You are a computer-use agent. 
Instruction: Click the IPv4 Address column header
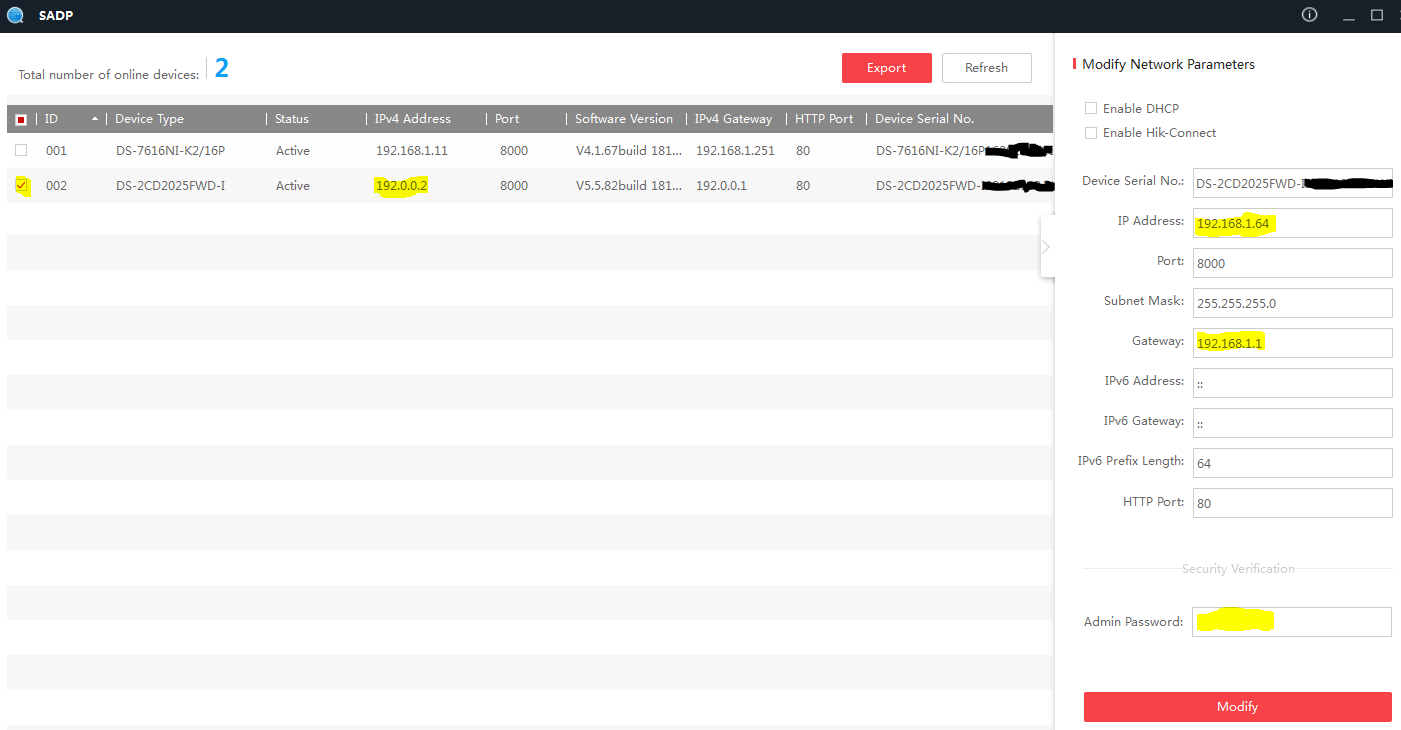click(413, 119)
